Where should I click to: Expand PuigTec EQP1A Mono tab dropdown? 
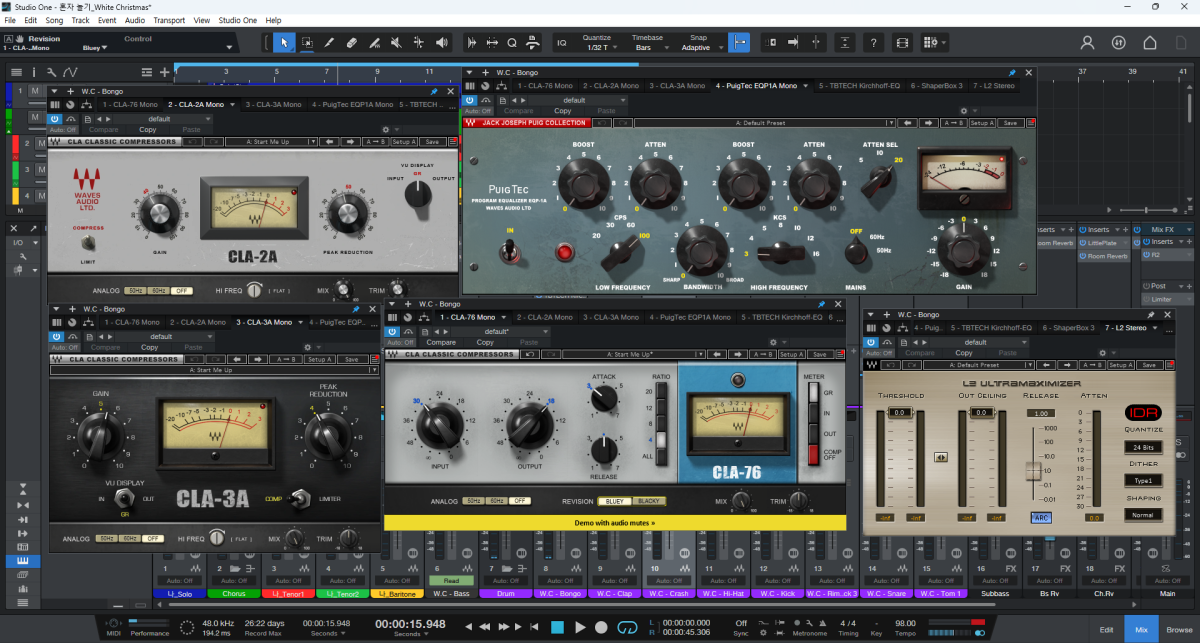pyautogui.click(x=805, y=86)
